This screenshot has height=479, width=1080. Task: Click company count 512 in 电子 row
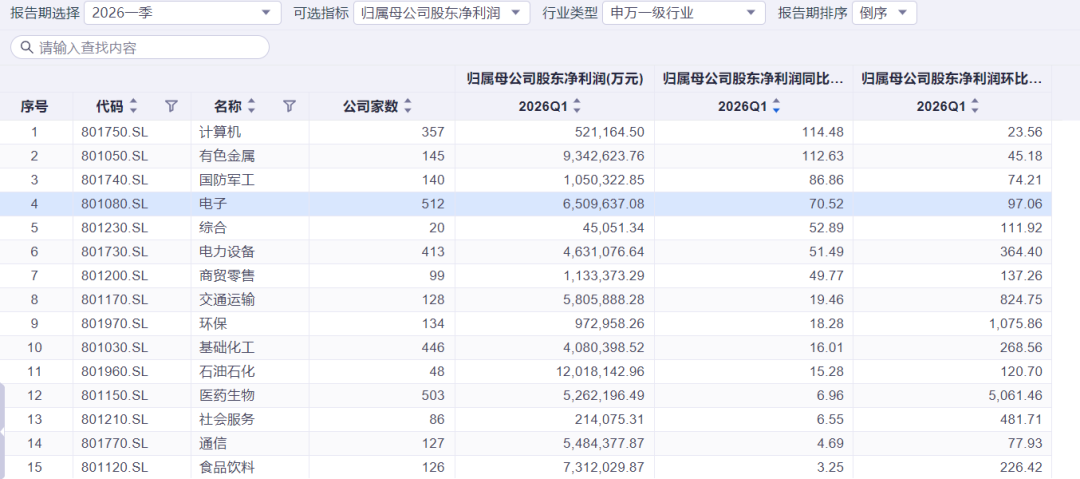coord(434,204)
